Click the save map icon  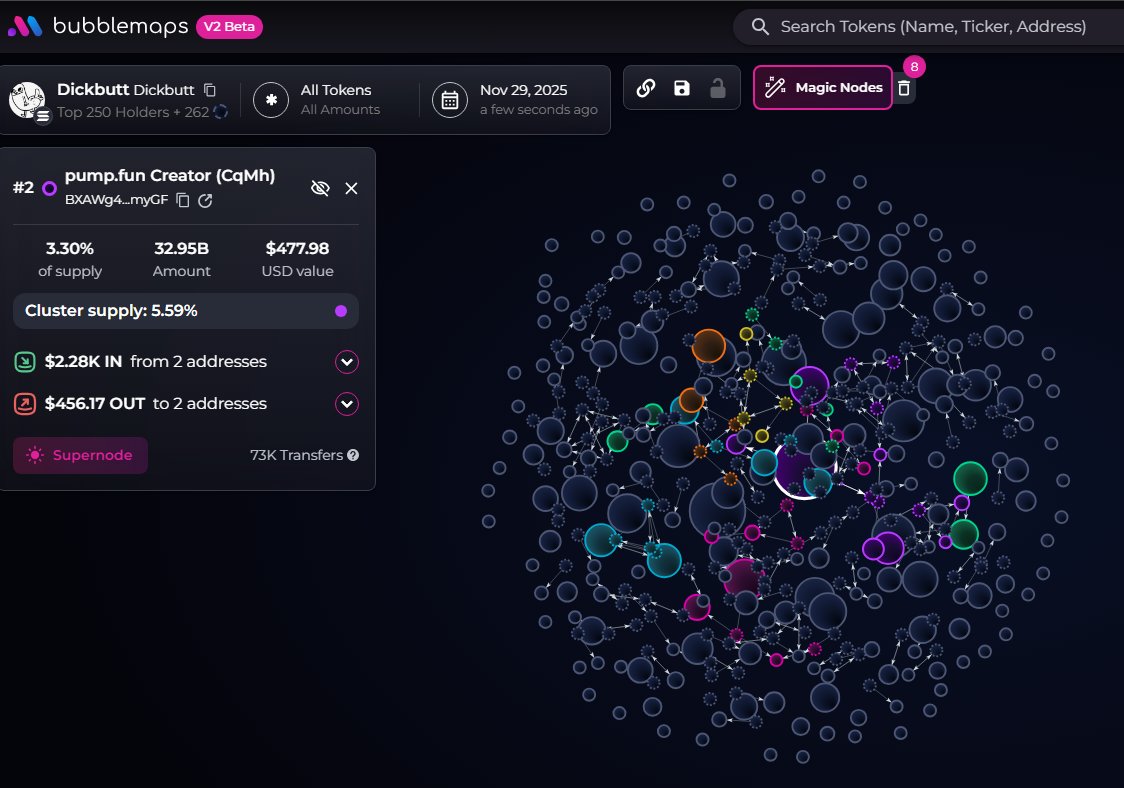[x=682, y=87]
